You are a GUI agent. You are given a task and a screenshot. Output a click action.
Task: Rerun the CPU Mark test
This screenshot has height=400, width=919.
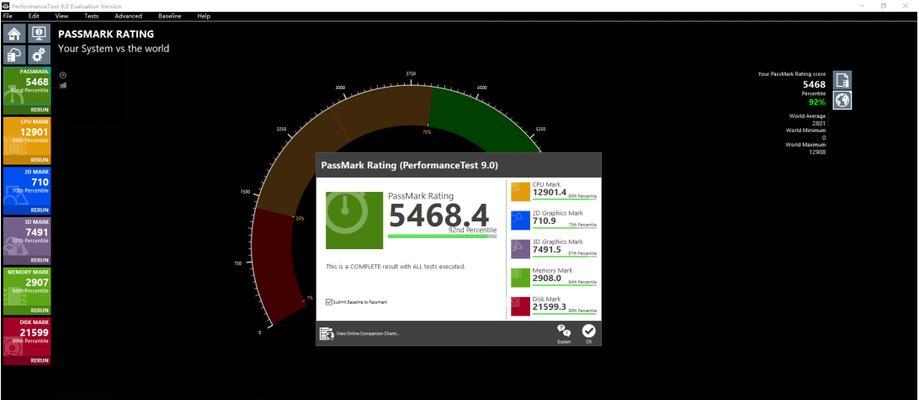pos(39,160)
